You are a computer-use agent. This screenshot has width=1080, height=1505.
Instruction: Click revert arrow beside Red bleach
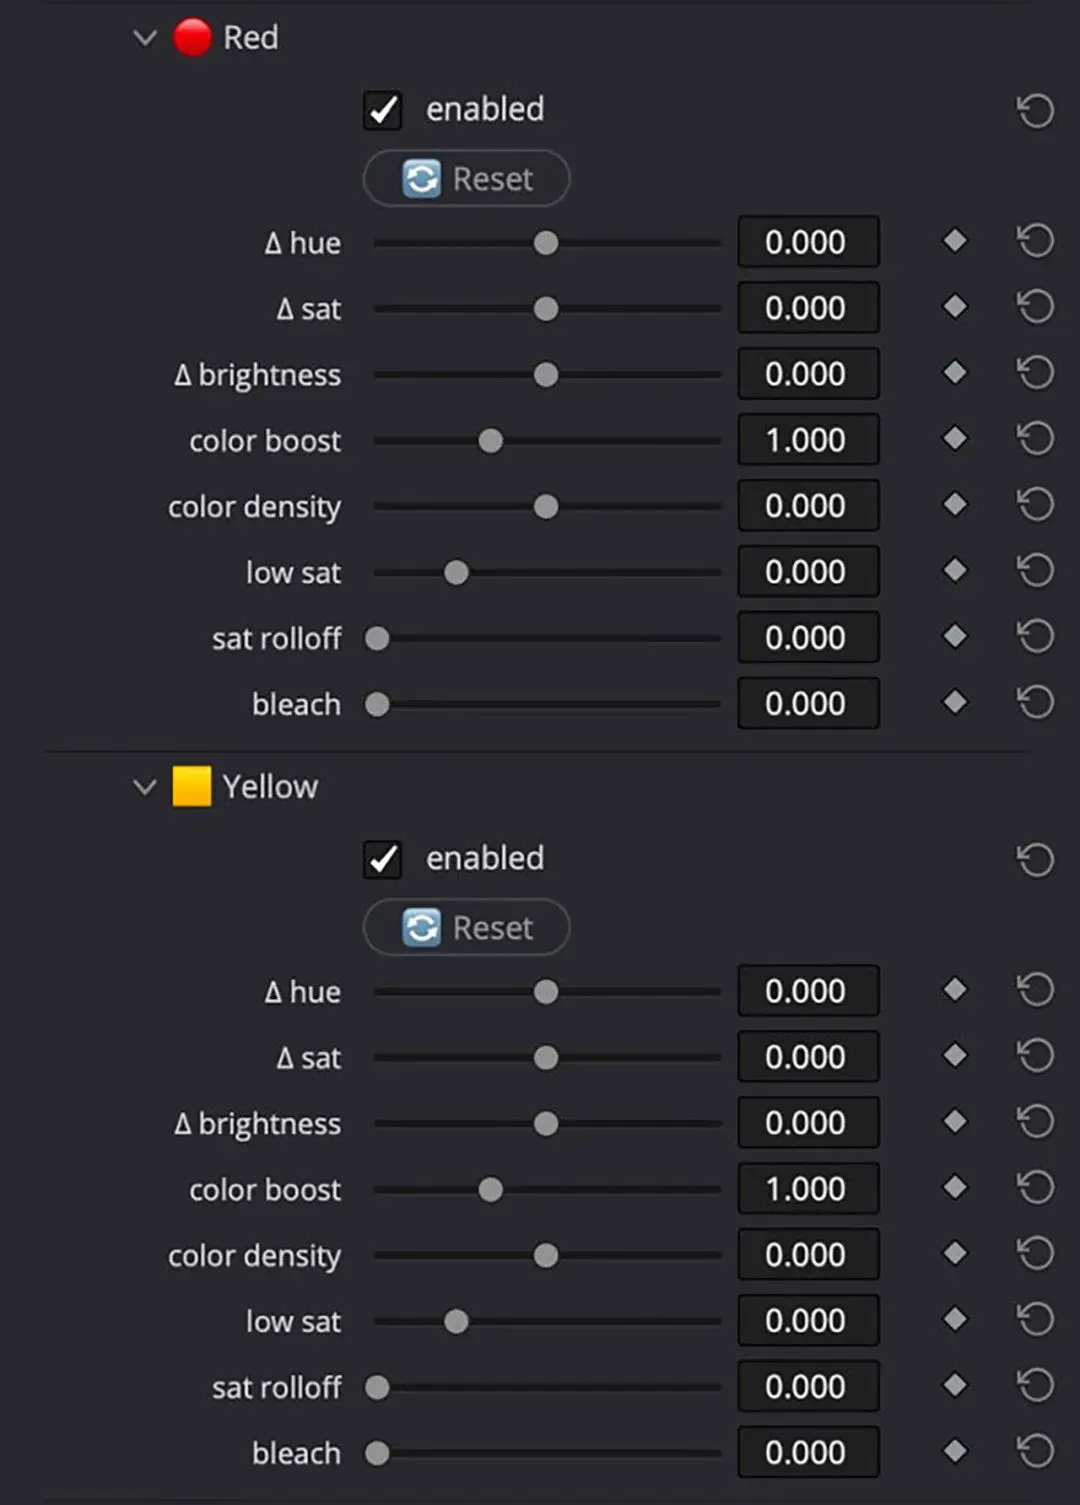pos(1035,703)
